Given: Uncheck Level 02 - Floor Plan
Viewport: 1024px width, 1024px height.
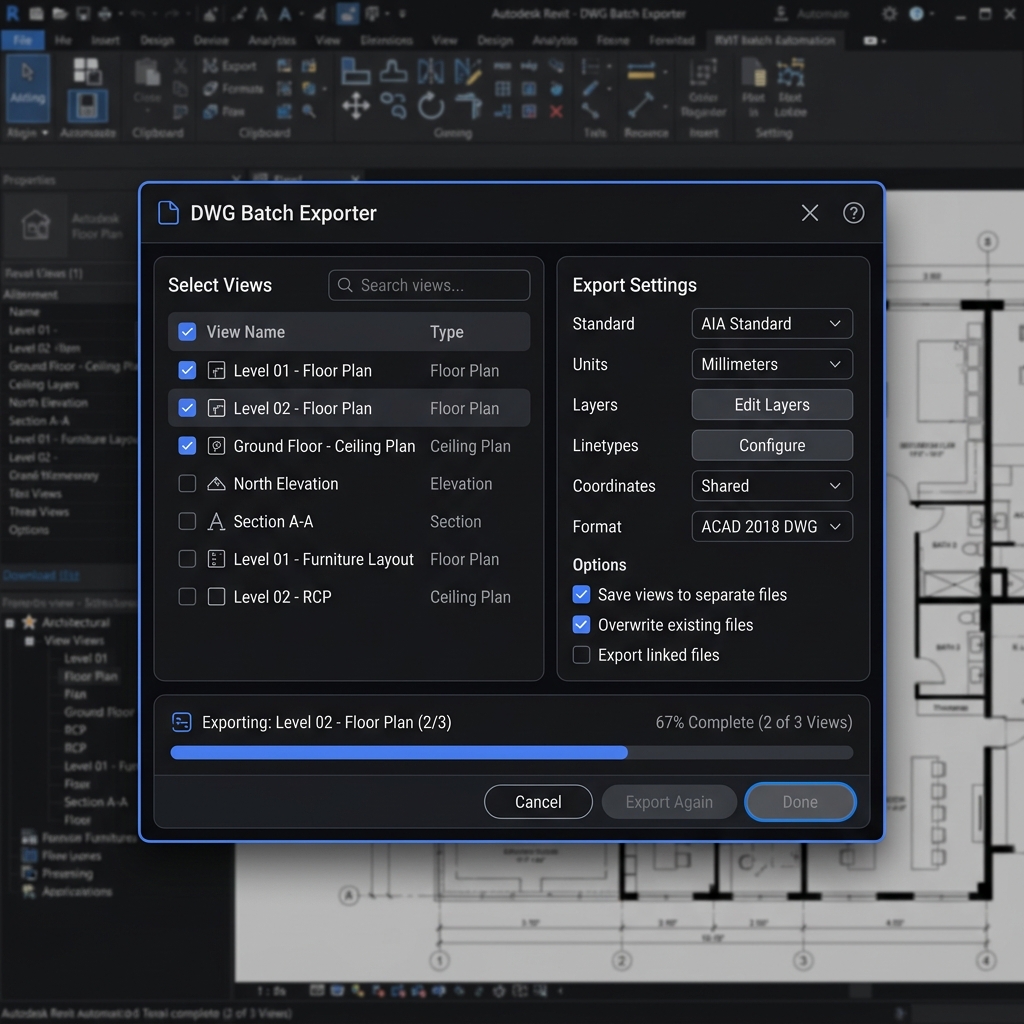Looking at the screenshot, I should coord(187,409).
